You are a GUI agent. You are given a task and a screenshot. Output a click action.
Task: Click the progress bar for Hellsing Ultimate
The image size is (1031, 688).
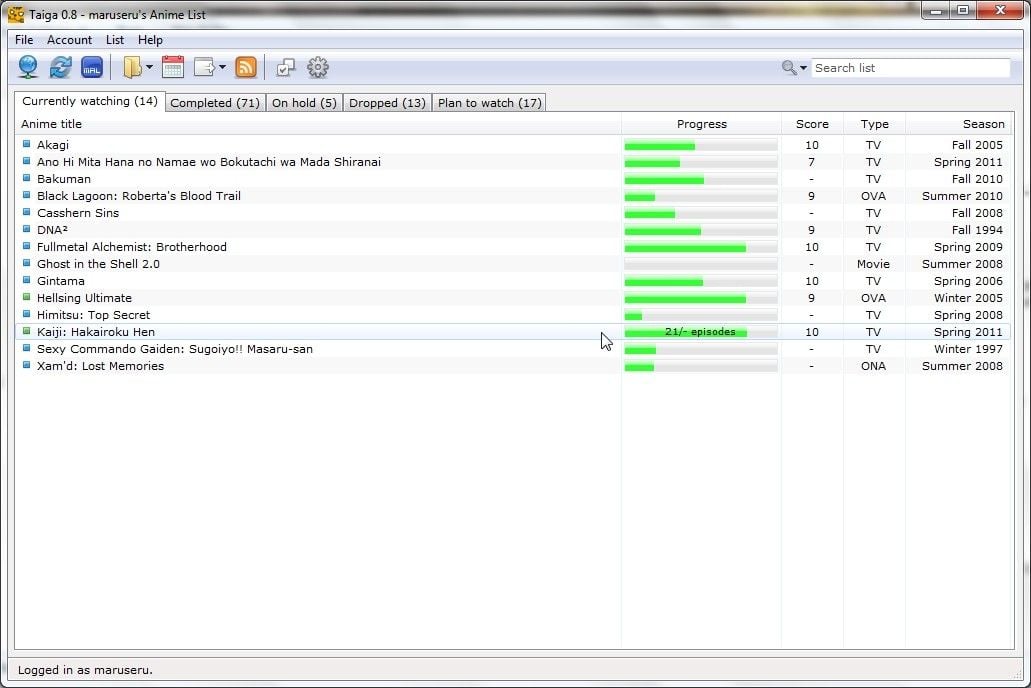(x=701, y=299)
